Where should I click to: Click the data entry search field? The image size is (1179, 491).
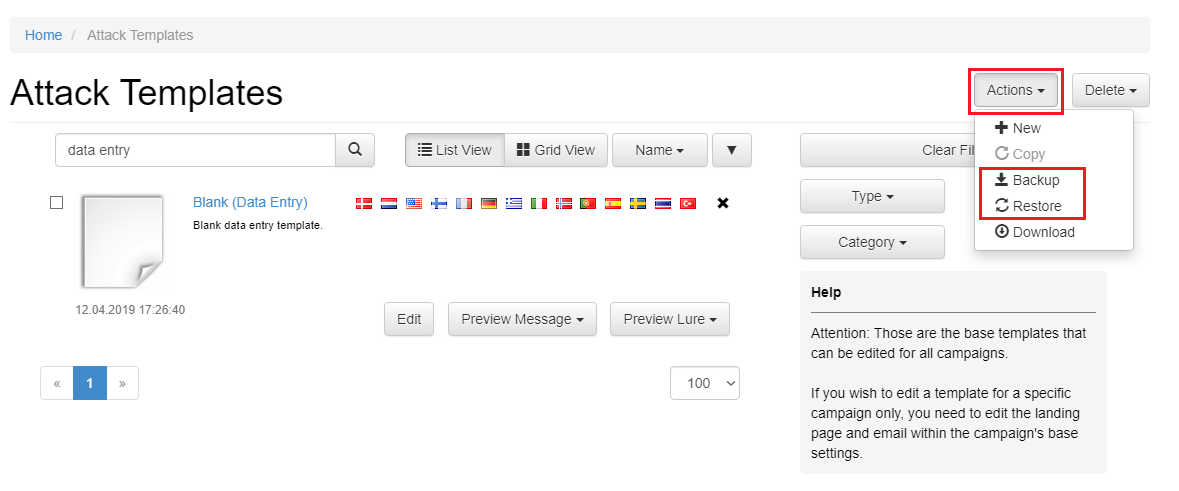(195, 150)
